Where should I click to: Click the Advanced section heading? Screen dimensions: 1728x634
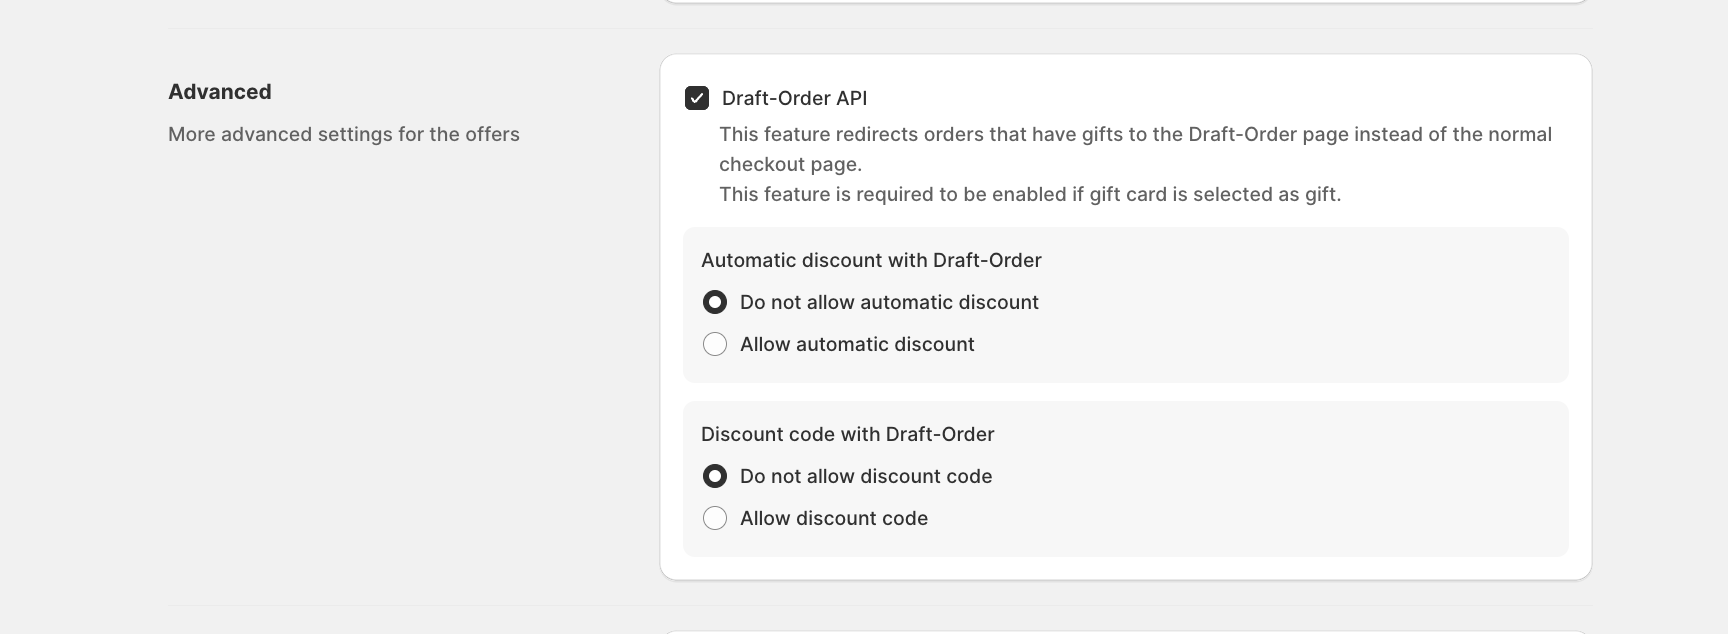click(x=220, y=92)
